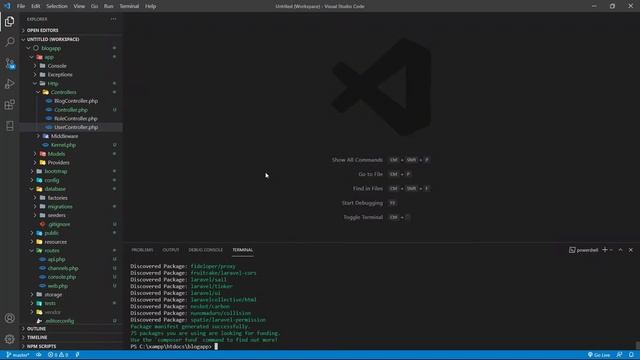640x360 pixels.
Task: Switch to the Debug Console tab
Action: [x=205, y=250]
